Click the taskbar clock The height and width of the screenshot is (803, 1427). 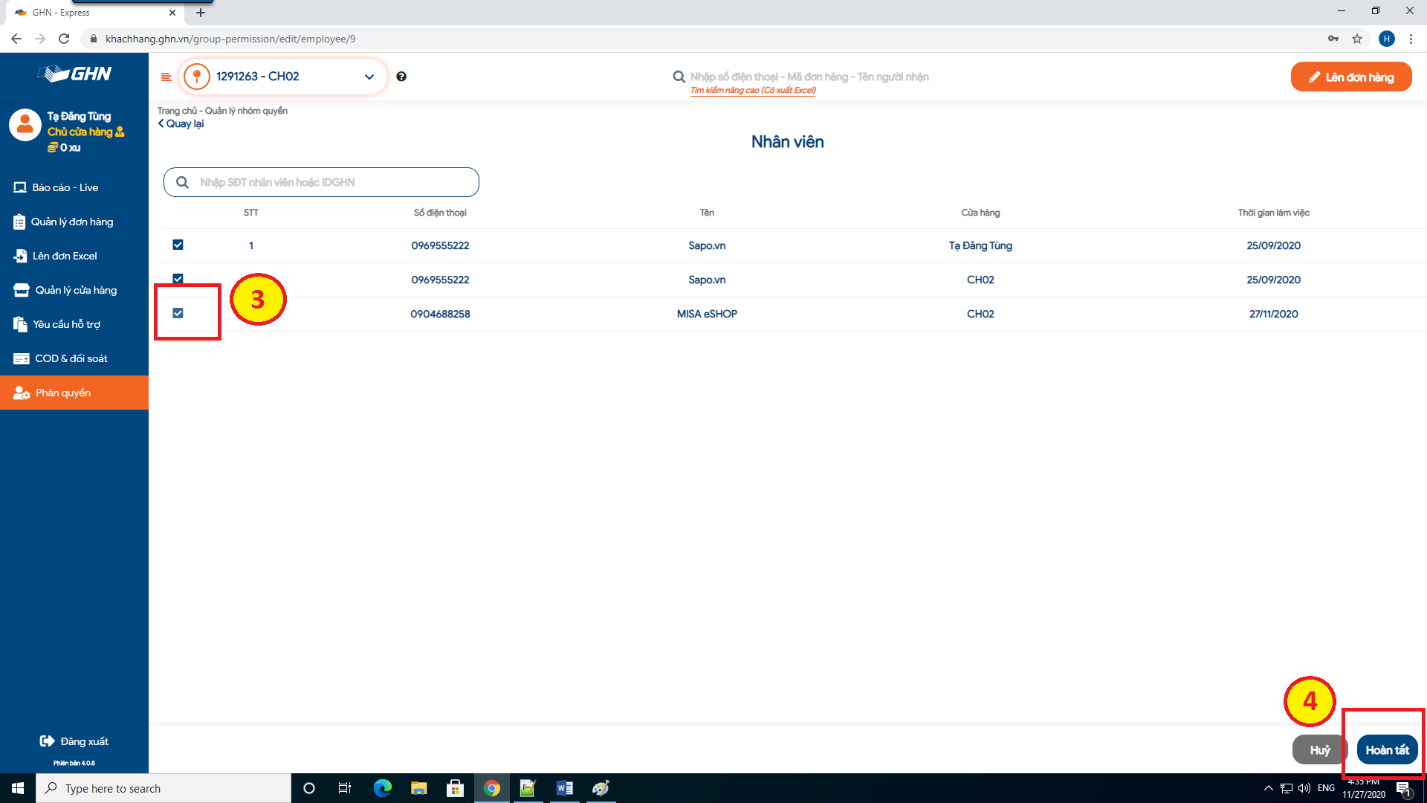point(1364,788)
